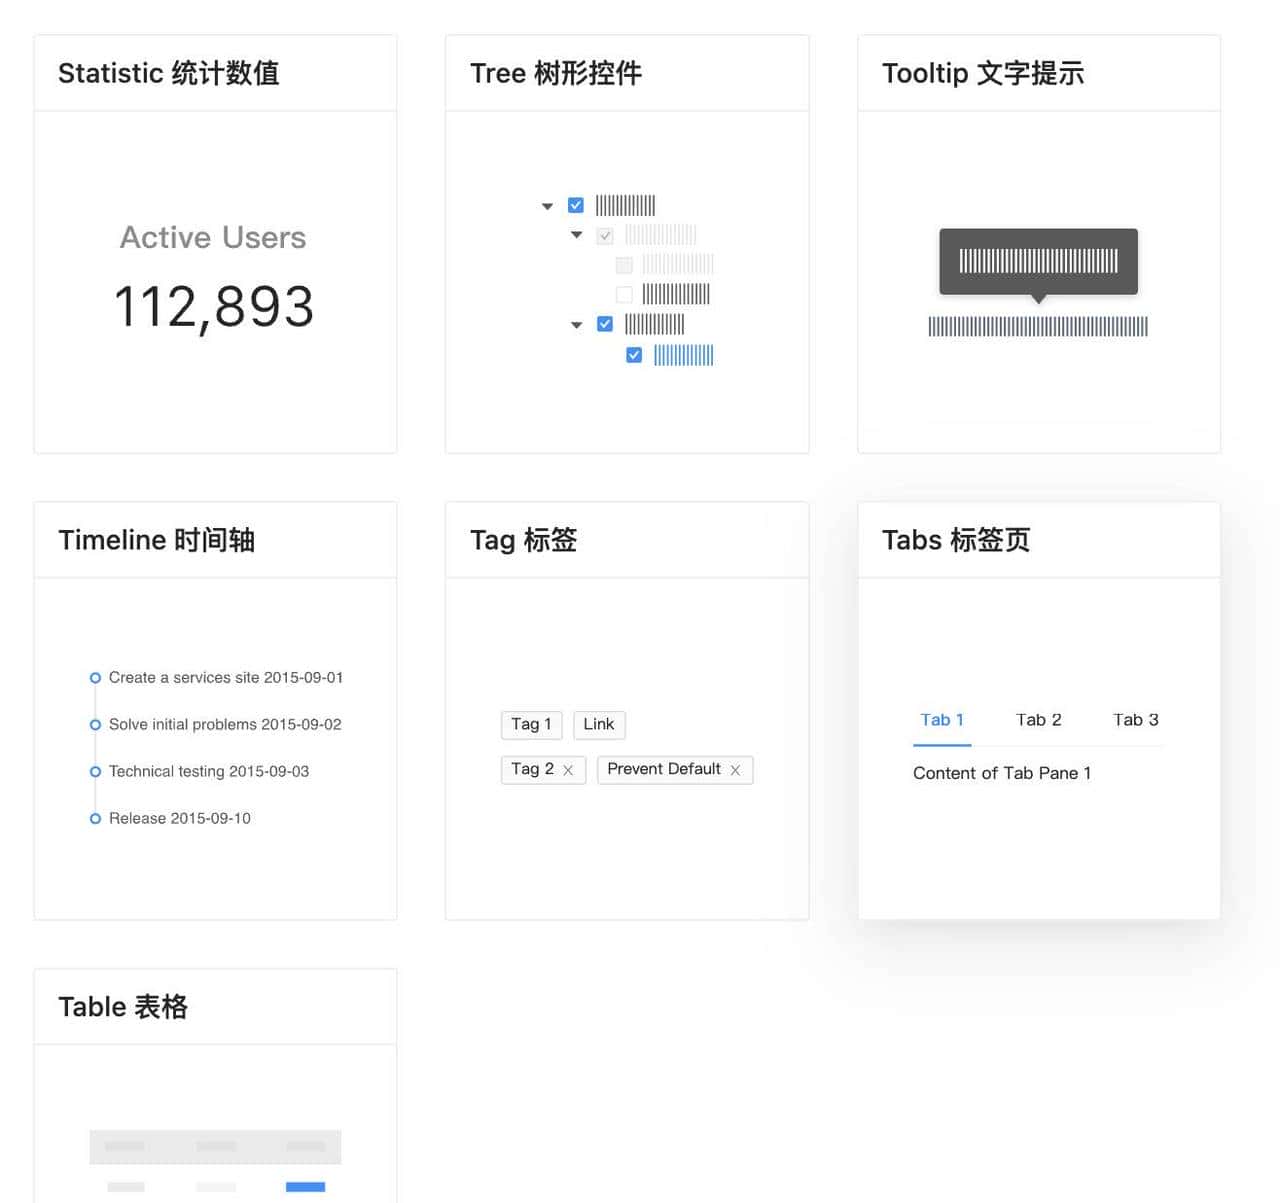1280x1203 pixels.
Task: Click the dark tooltip bubble
Action: [1037, 262]
